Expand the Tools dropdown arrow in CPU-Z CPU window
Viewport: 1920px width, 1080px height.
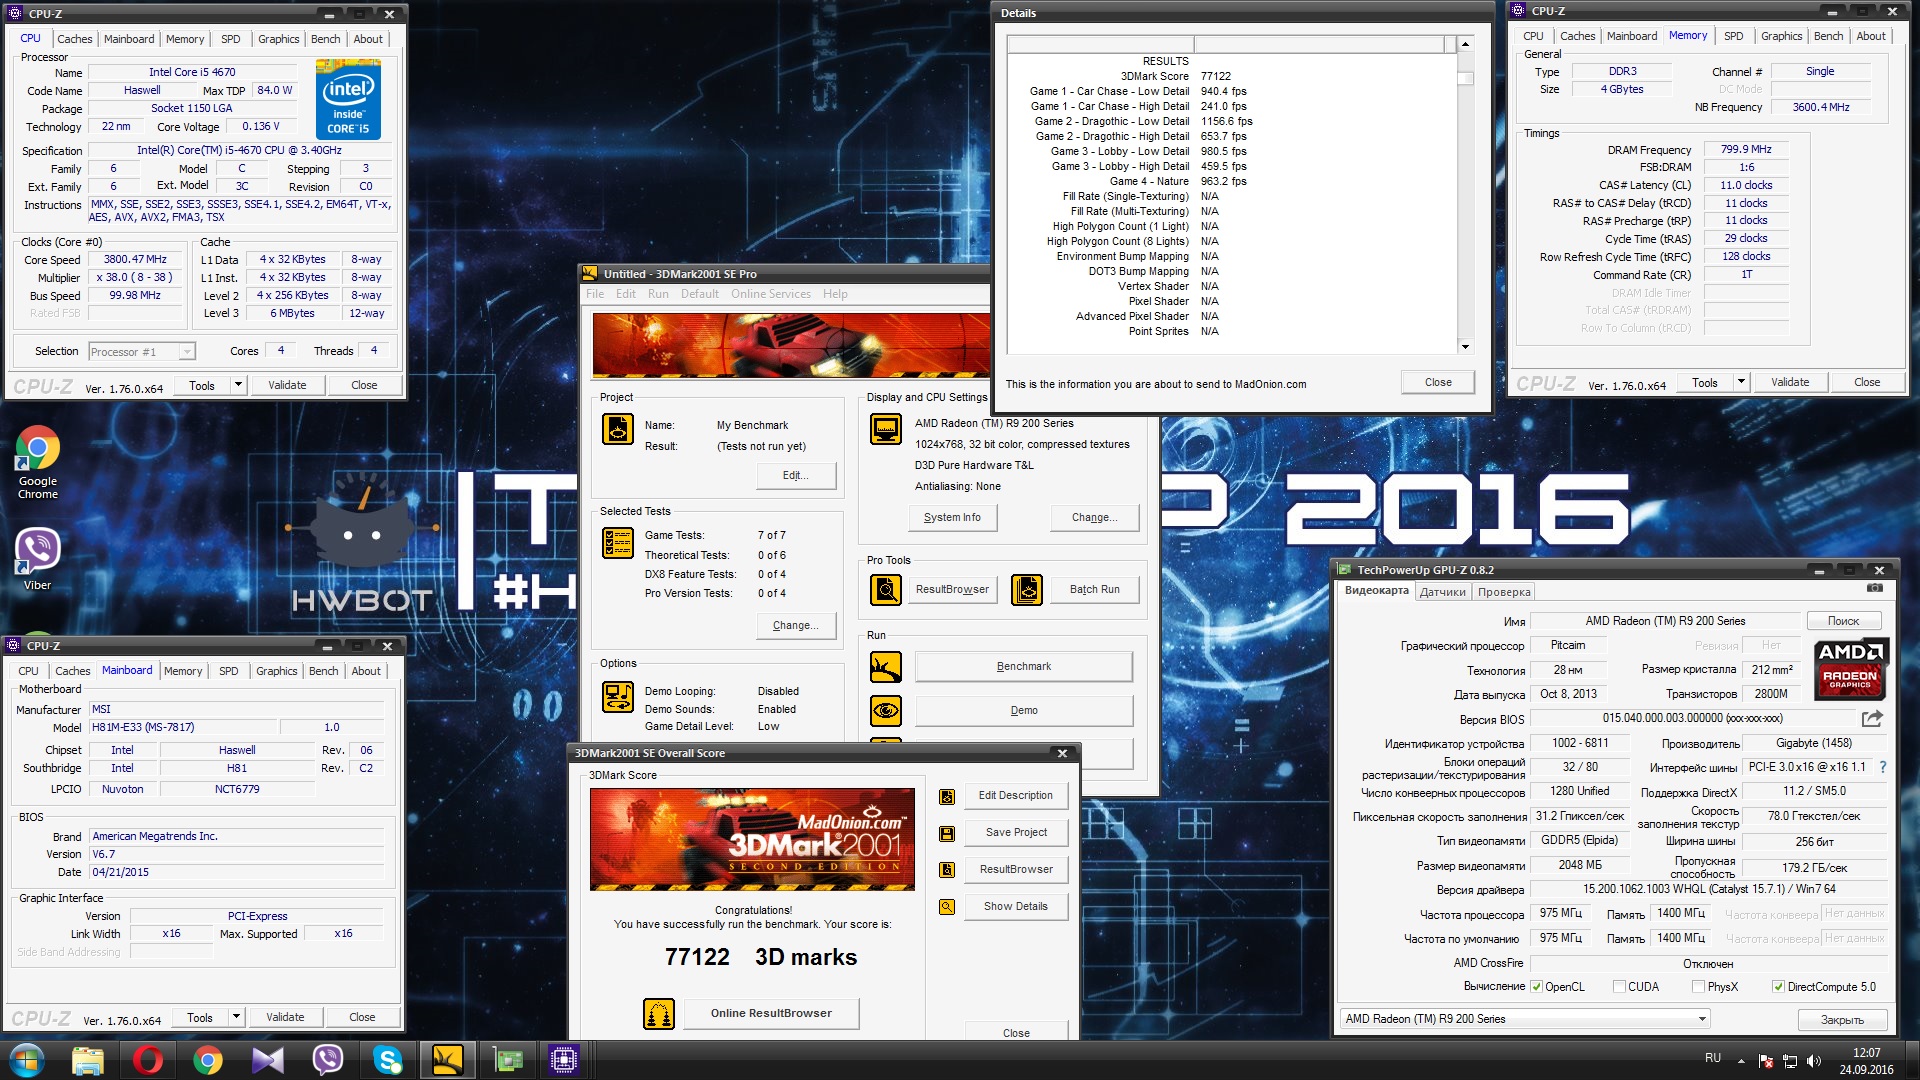238,385
